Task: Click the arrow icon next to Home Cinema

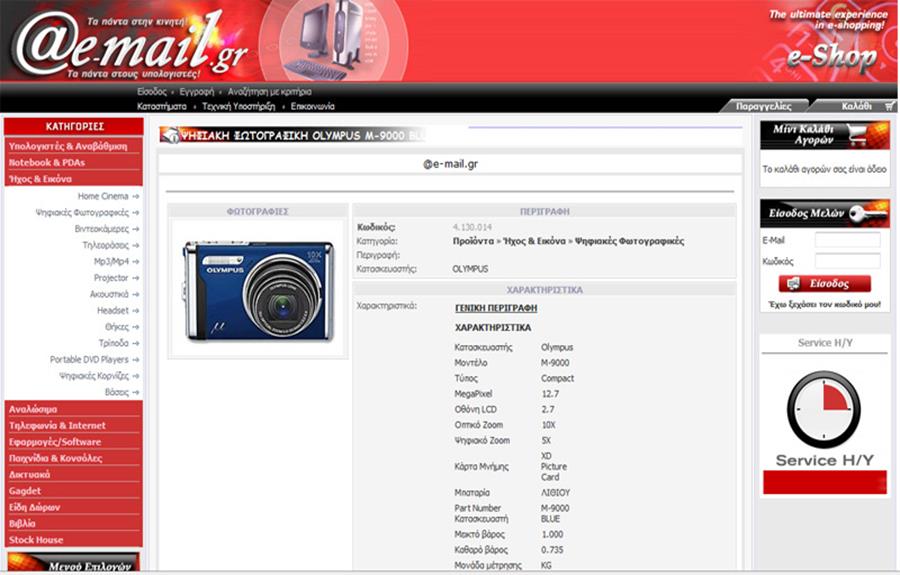Action: pos(135,196)
